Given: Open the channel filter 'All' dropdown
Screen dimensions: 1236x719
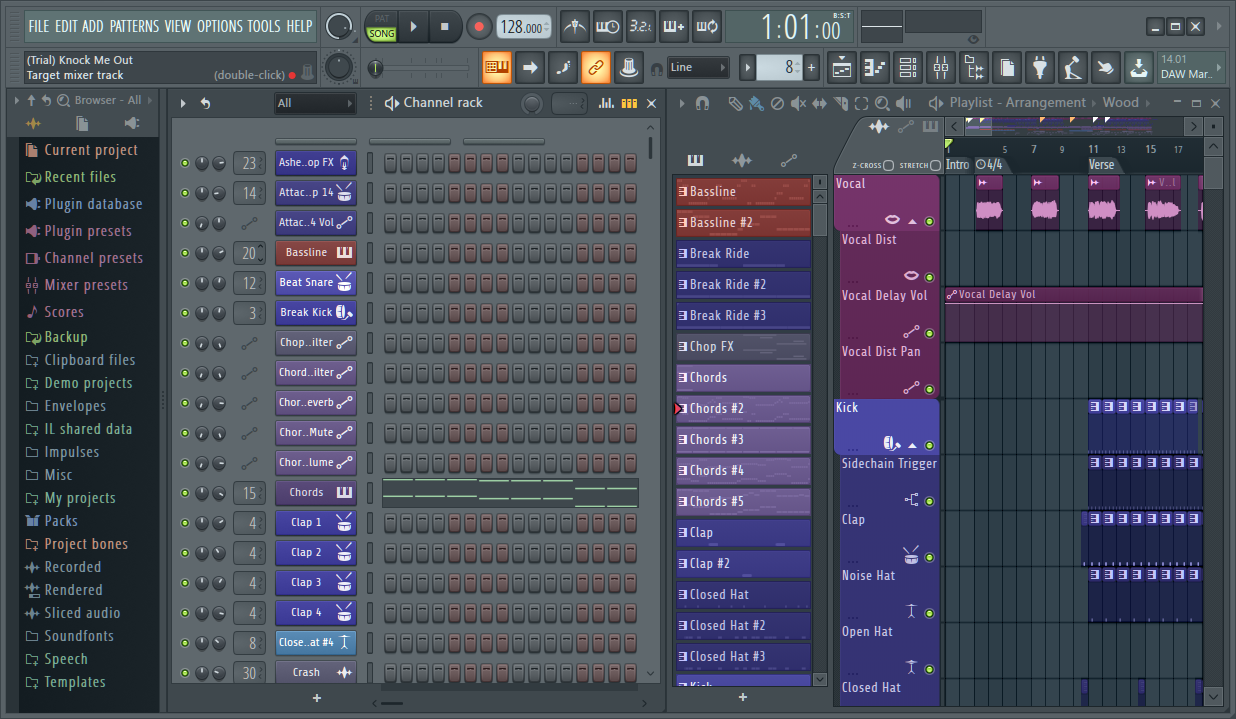Looking at the screenshot, I should pos(315,103).
